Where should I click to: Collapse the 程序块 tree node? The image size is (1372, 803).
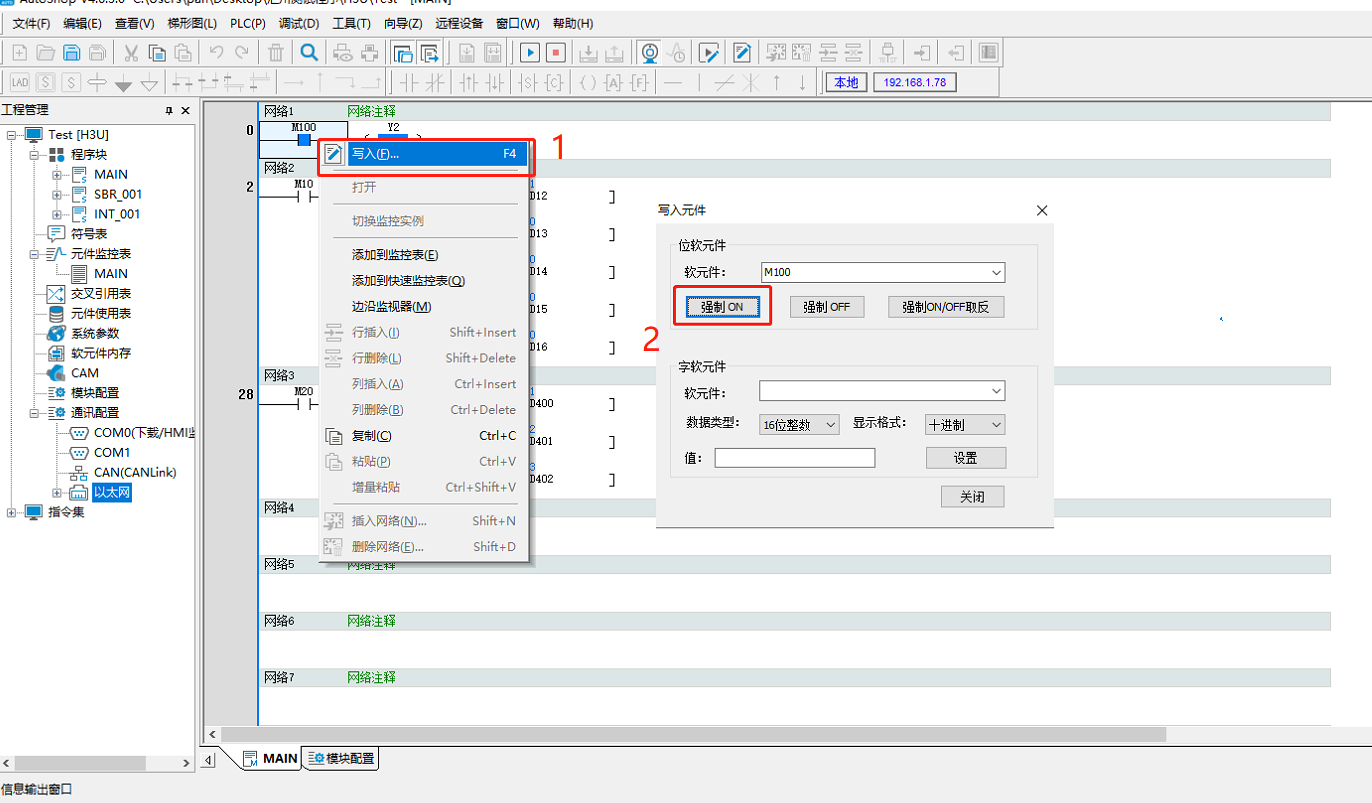coord(34,155)
